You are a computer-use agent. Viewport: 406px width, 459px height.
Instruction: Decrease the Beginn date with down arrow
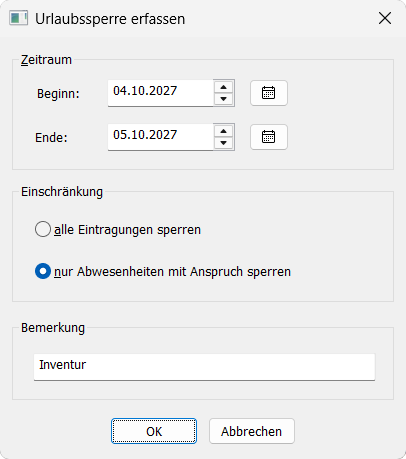224,99
